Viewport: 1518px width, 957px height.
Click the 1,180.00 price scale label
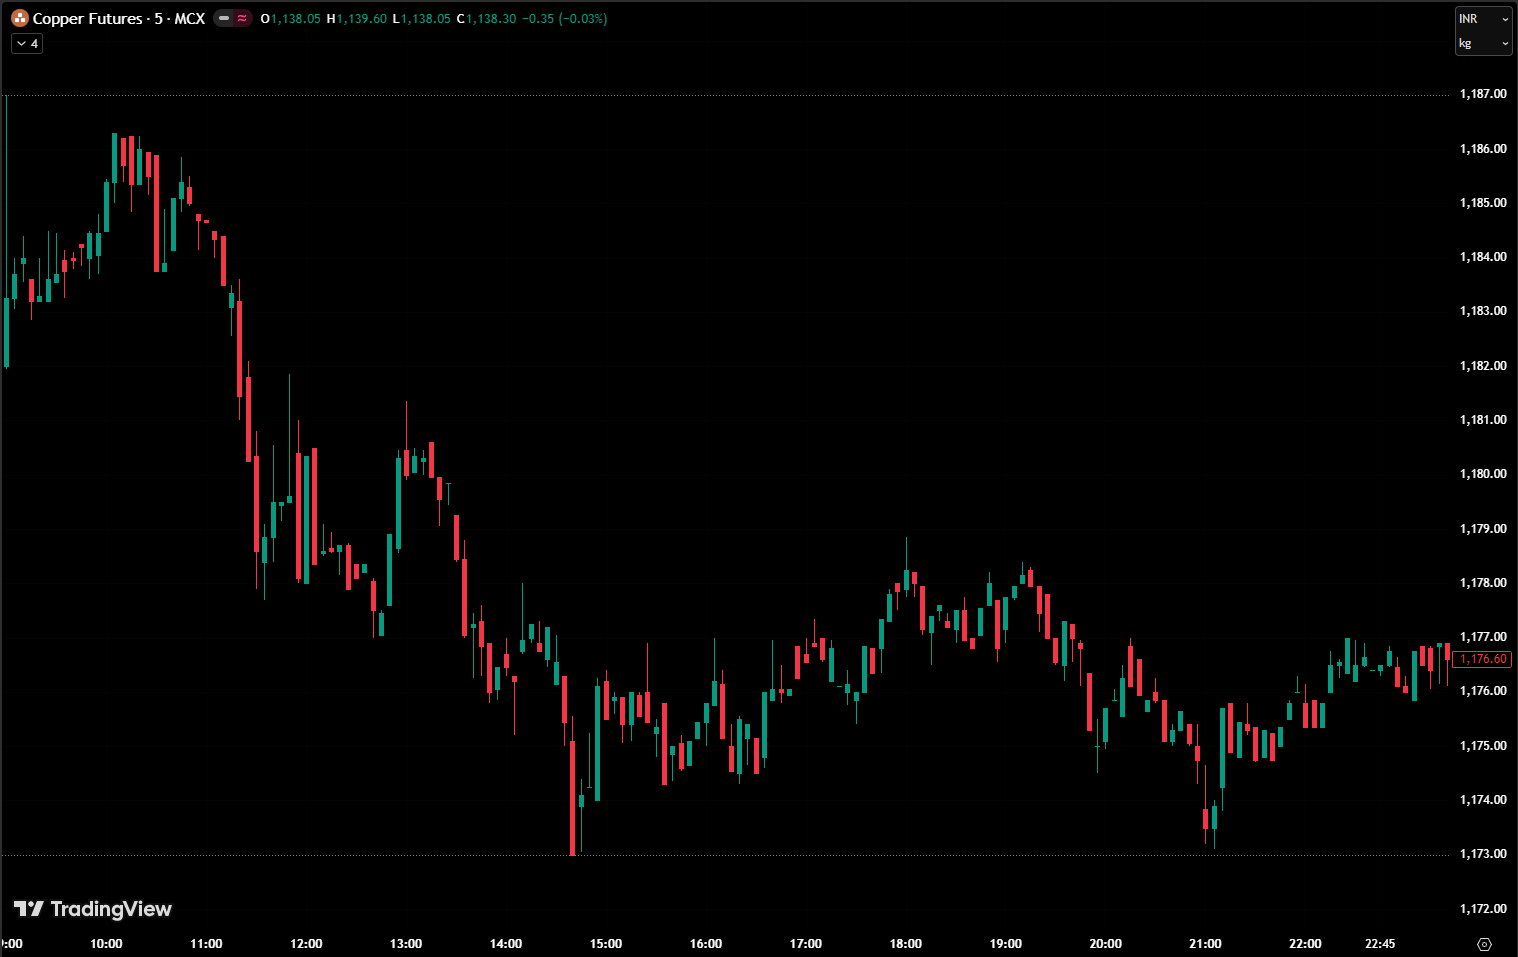click(1483, 474)
